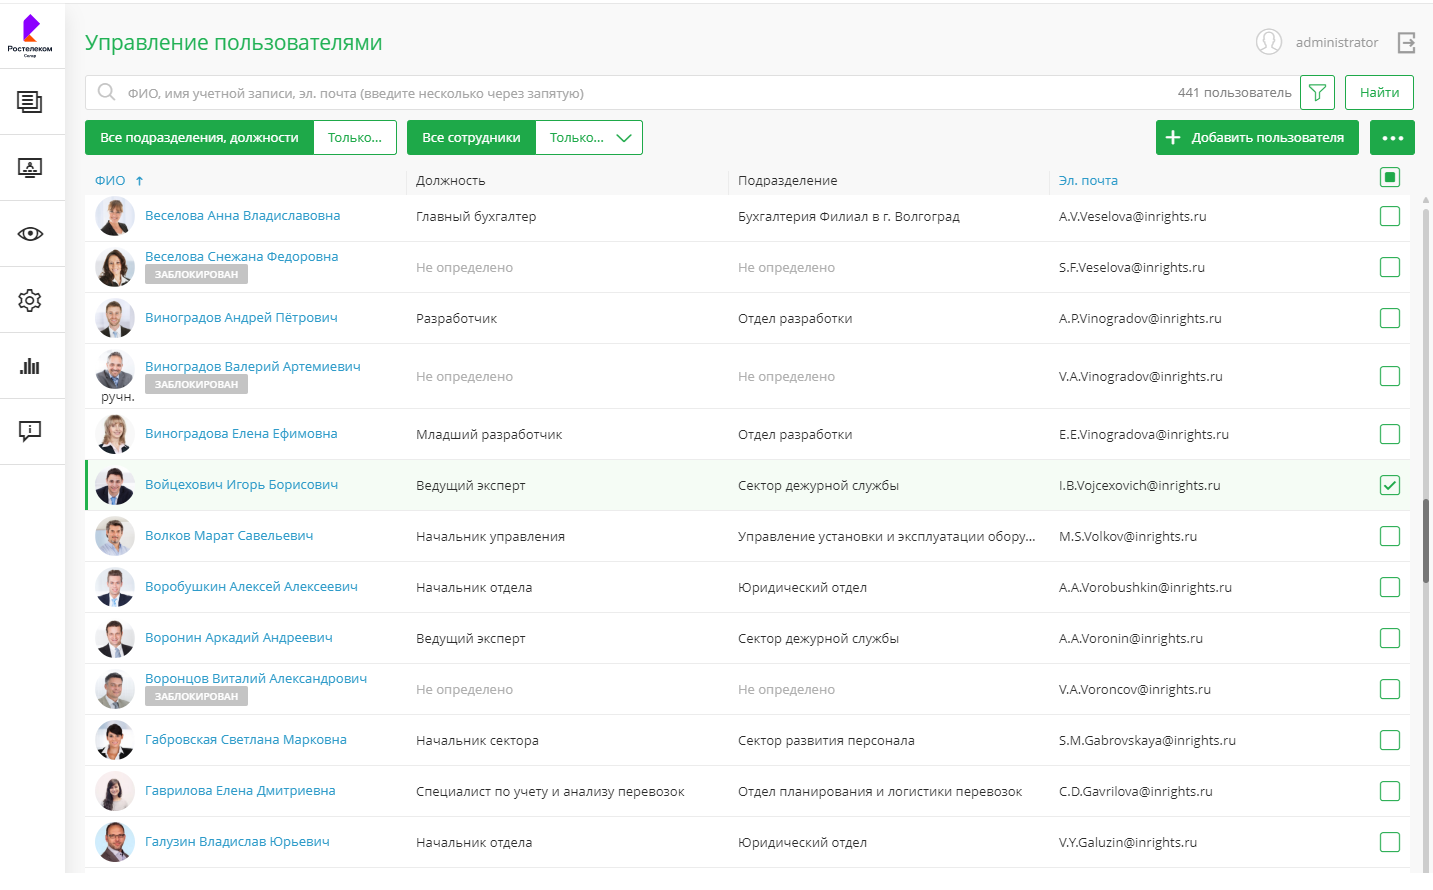Open the documents list icon in sidebar
1433x890 pixels.
click(30, 102)
